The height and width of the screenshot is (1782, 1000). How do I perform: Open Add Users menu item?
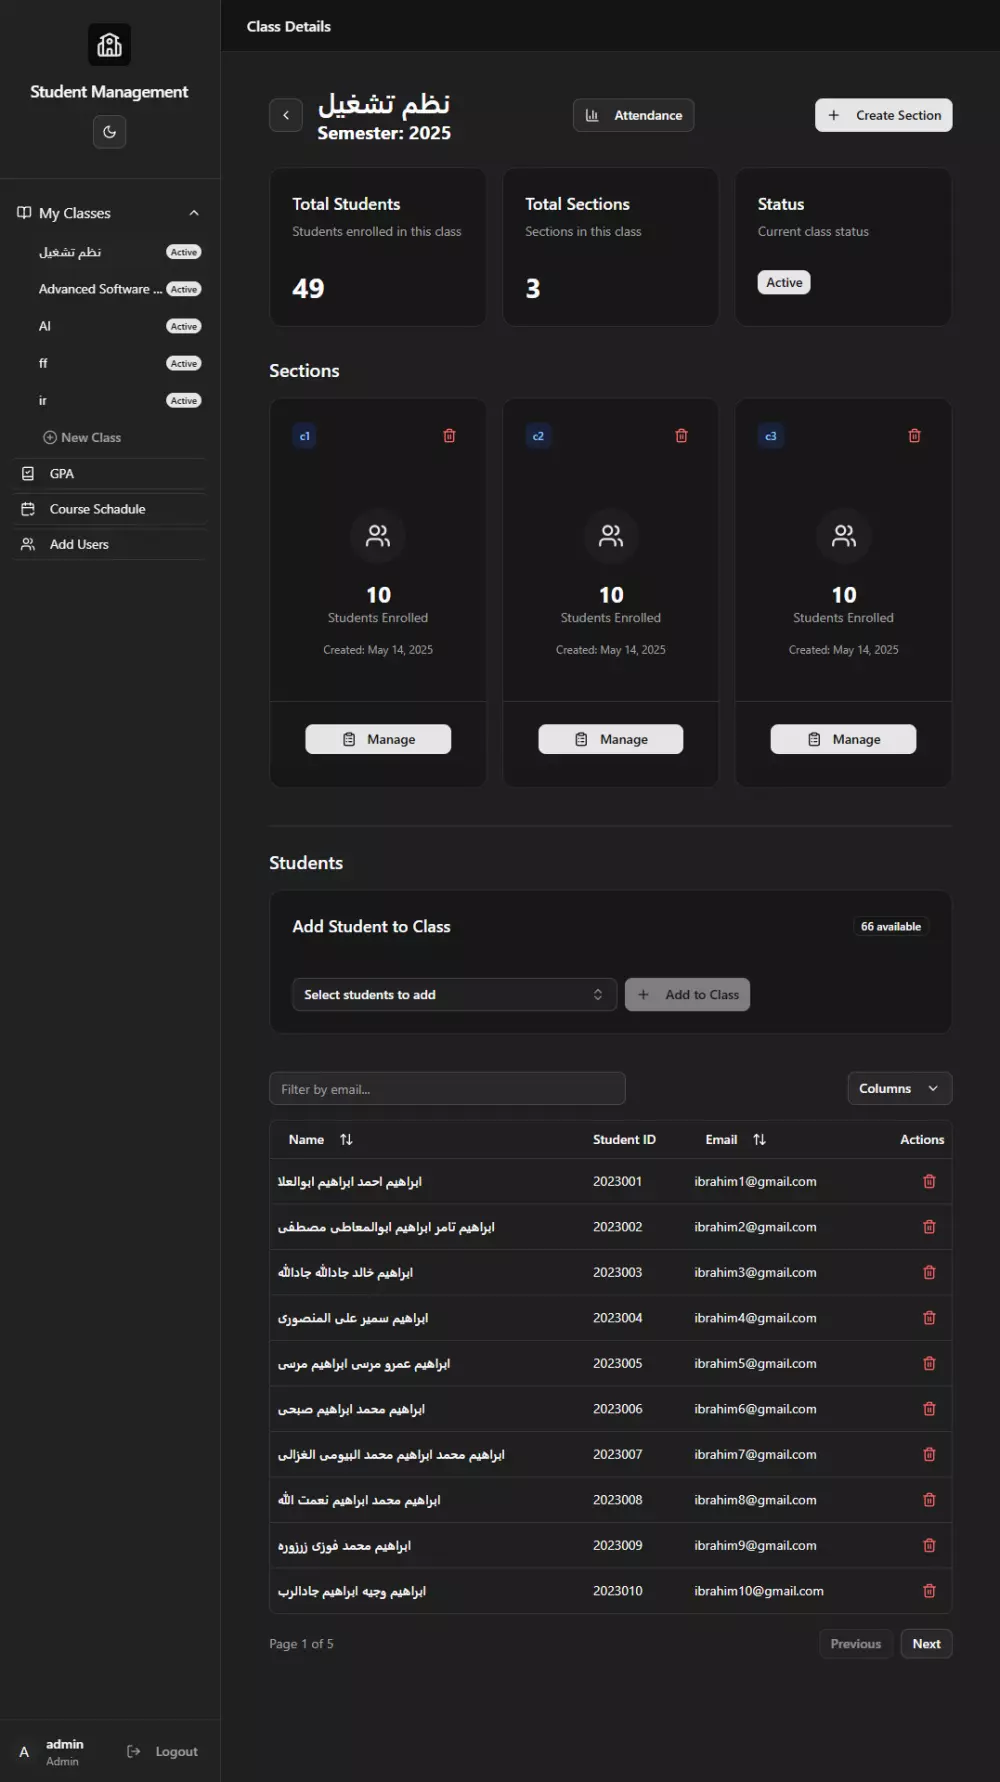click(109, 544)
